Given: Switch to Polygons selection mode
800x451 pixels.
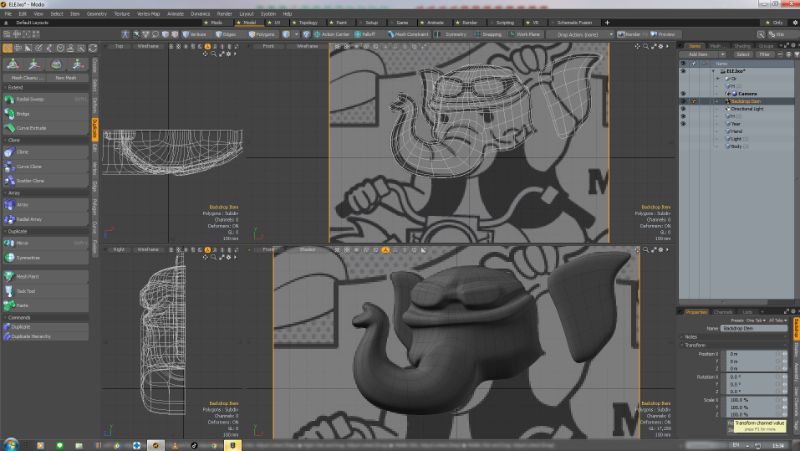Looking at the screenshot, I should click(262, 34).
